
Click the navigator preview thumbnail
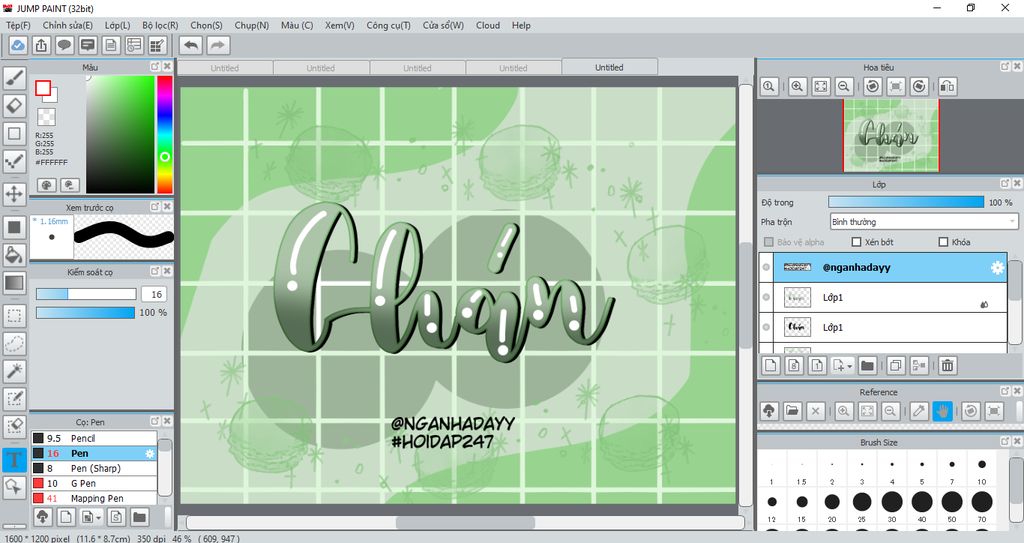coord(891,136)
